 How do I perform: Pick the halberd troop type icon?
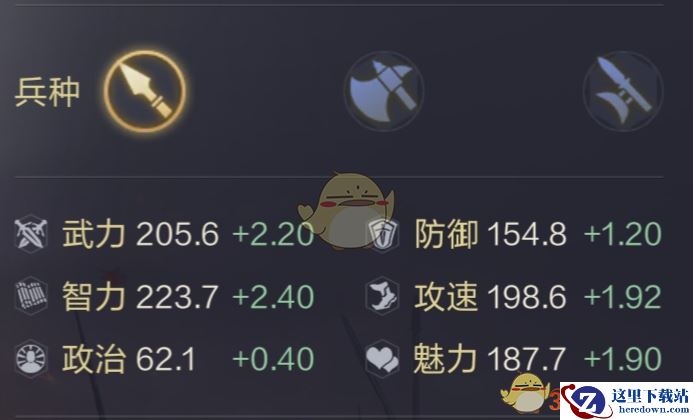623,91
